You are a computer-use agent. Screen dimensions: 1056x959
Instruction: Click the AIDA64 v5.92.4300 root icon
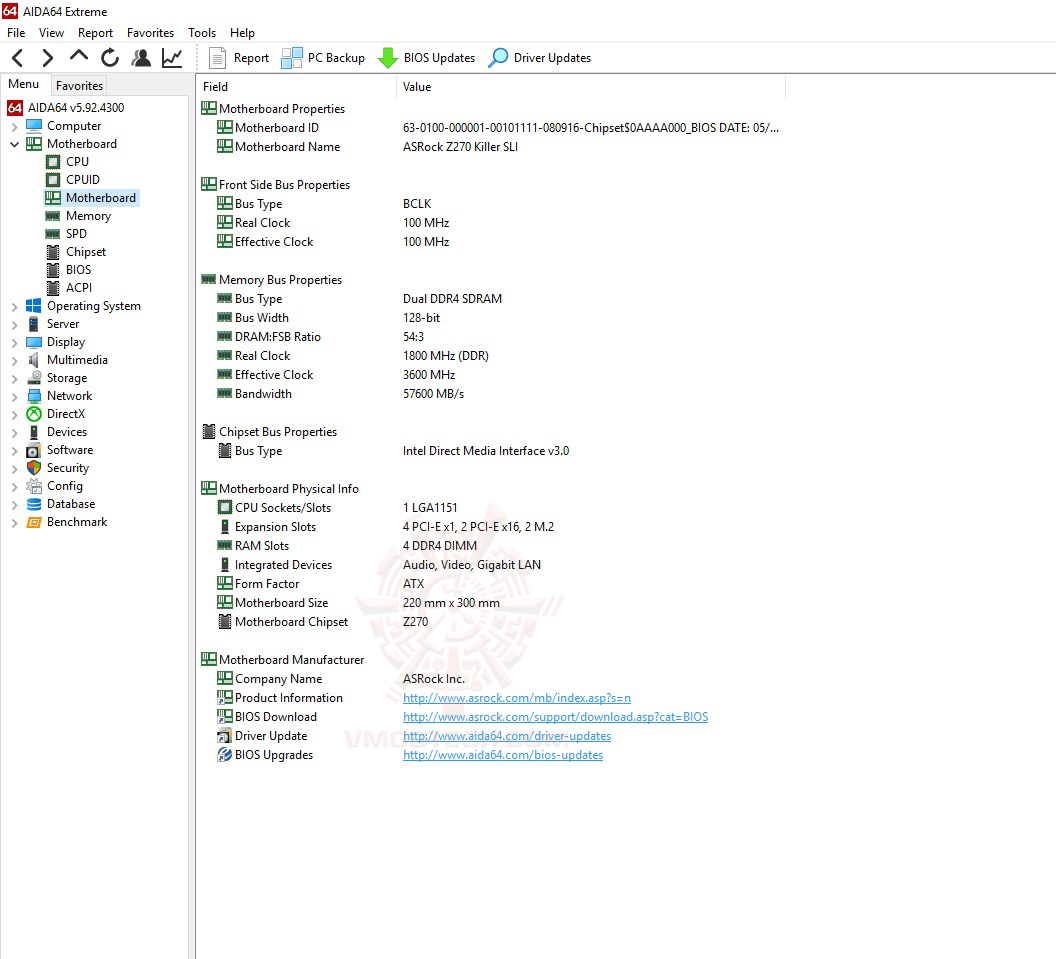point(15,108)
